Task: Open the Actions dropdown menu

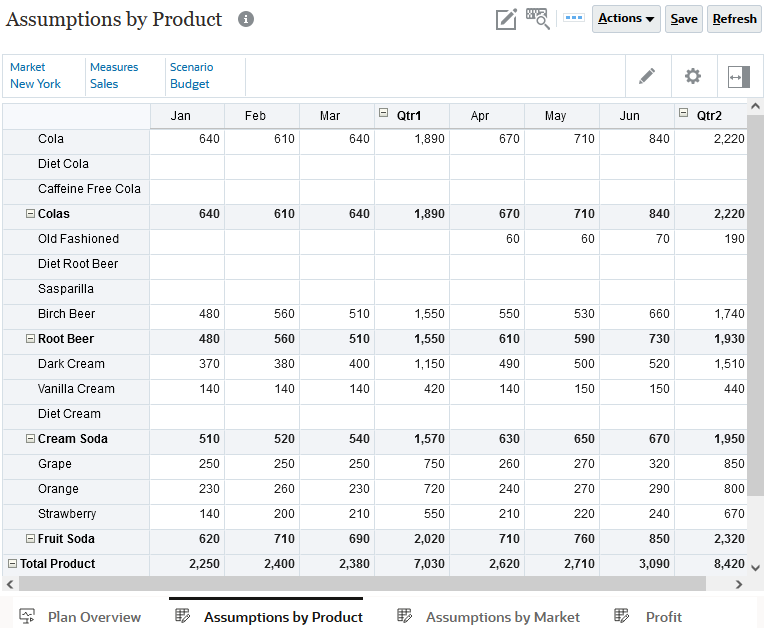Action: point(626,19)
